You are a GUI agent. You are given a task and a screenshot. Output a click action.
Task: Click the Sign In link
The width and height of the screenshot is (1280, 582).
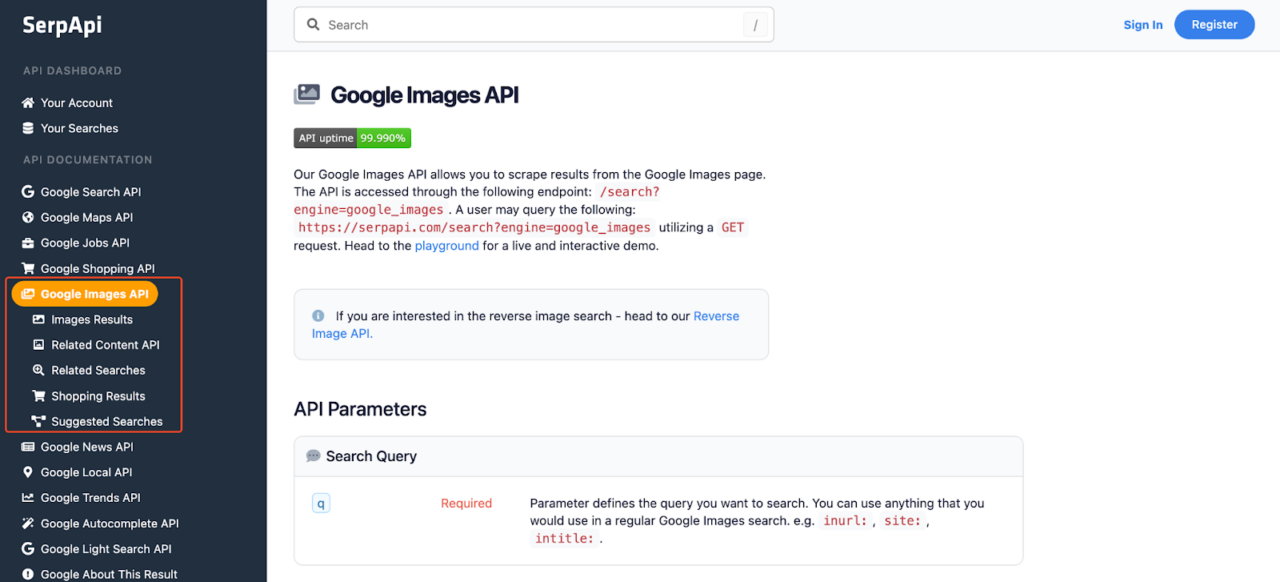(x=1142, y=25)
